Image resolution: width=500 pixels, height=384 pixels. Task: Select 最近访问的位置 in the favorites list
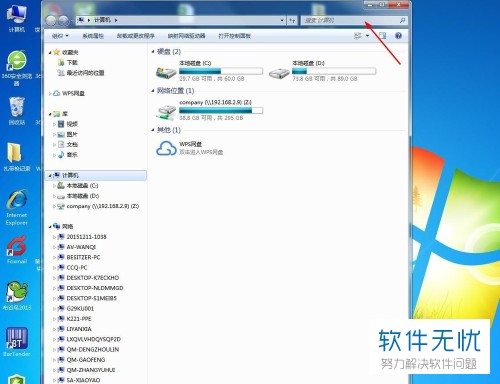coord(81,73)
